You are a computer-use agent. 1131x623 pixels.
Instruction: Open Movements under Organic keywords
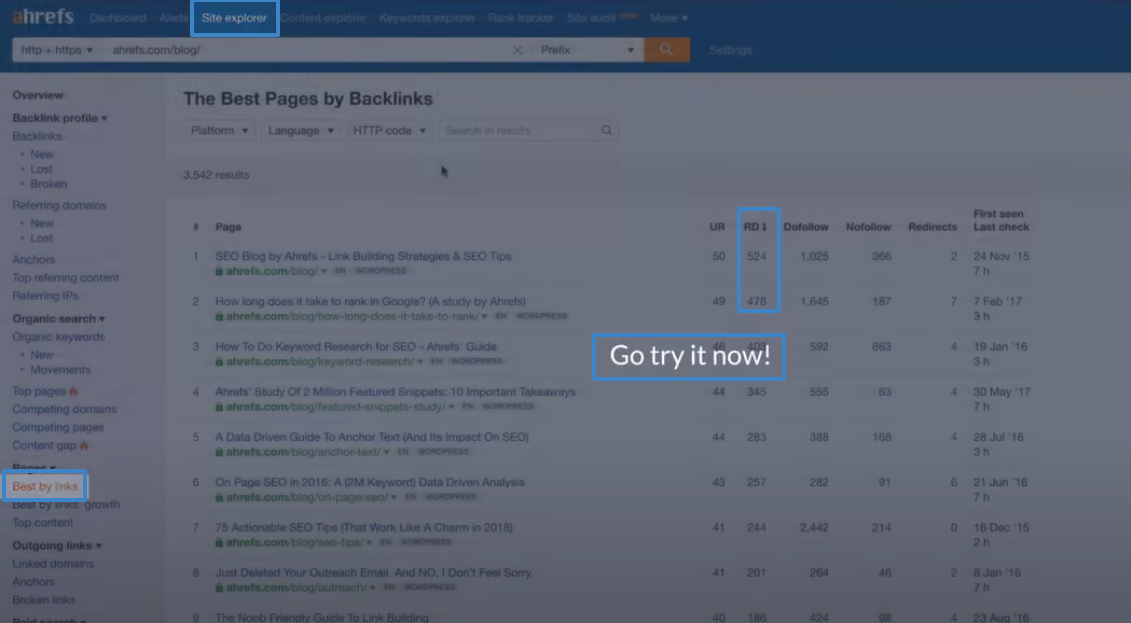61,370
